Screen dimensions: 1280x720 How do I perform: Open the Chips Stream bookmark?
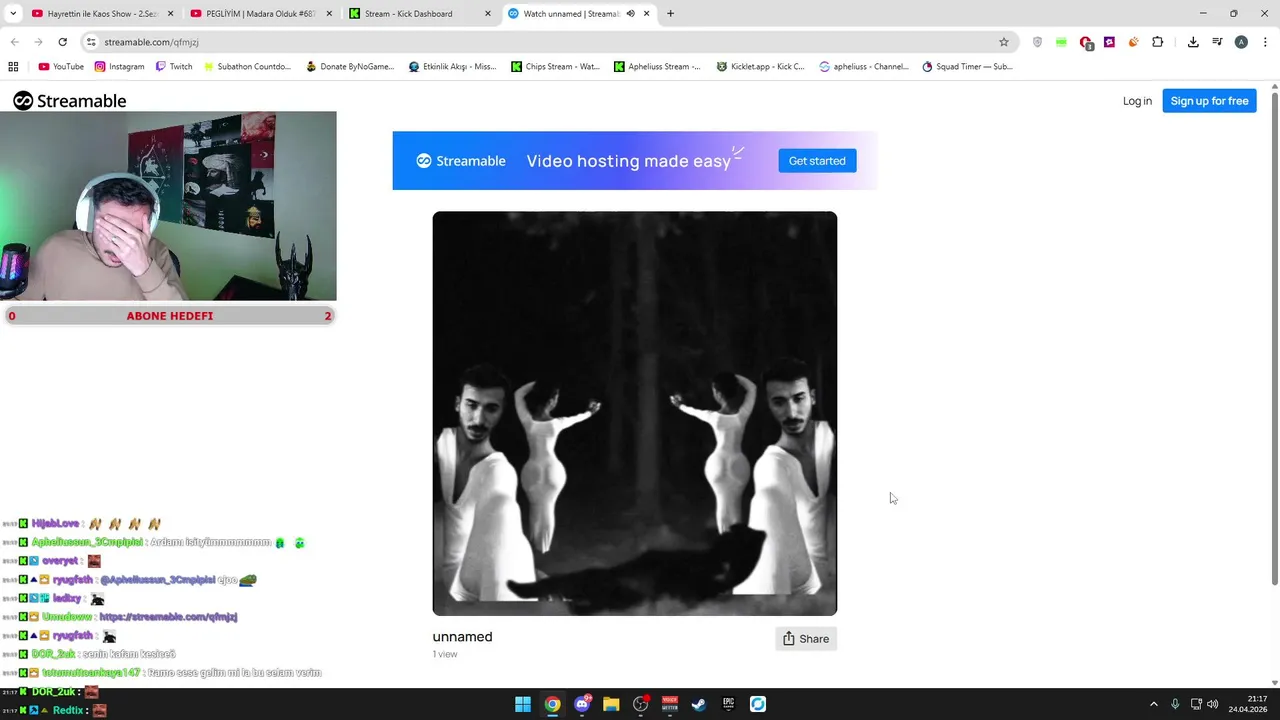coord(555,67)
